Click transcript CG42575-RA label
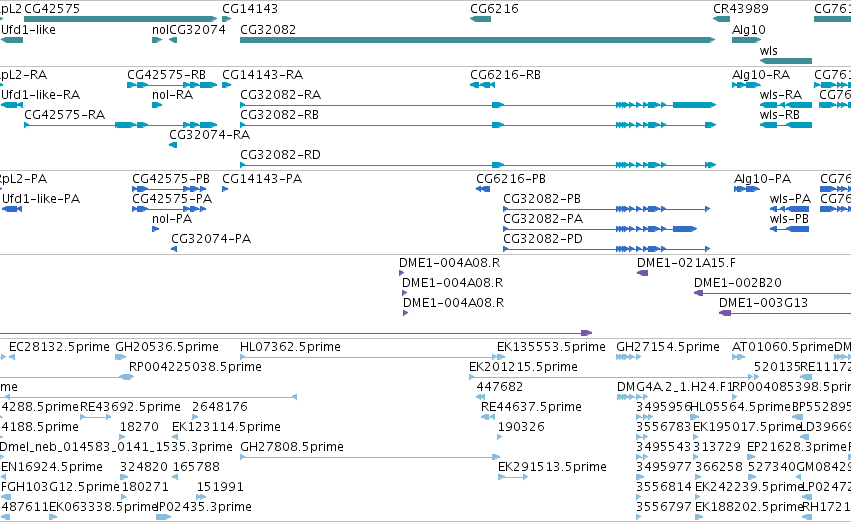851x522 pixels. tap(65, 114)
